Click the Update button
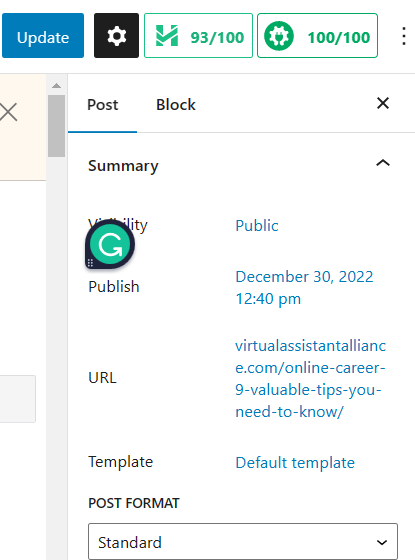The height and width of the screenshot is (560, 415). click(x=43, y=36)
